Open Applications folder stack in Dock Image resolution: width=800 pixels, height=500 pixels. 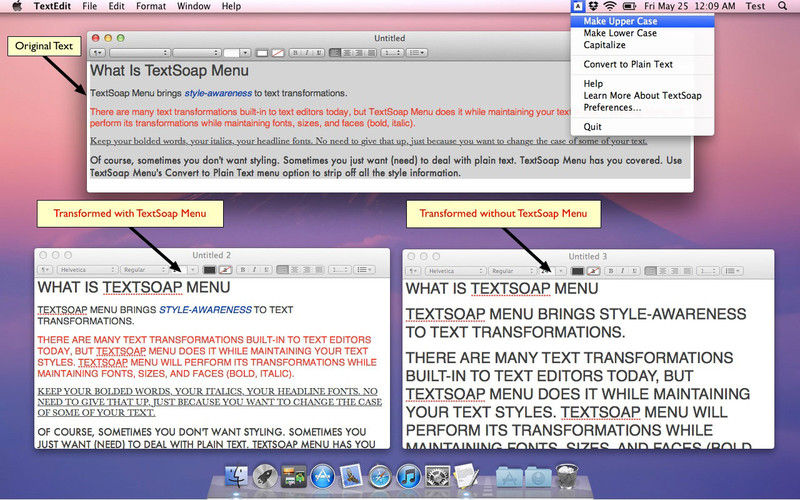point(509,478)
